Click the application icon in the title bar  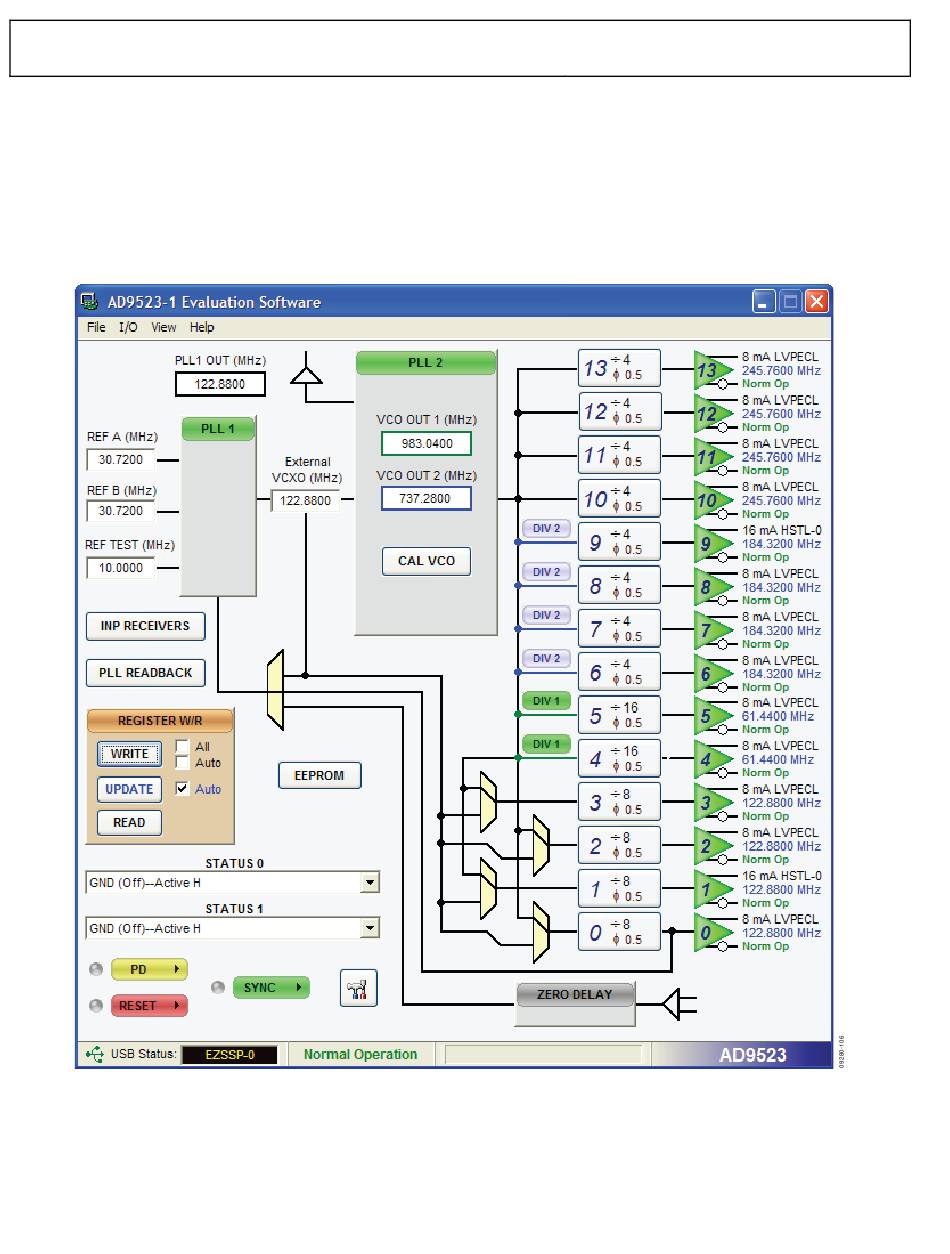[89, 302]
